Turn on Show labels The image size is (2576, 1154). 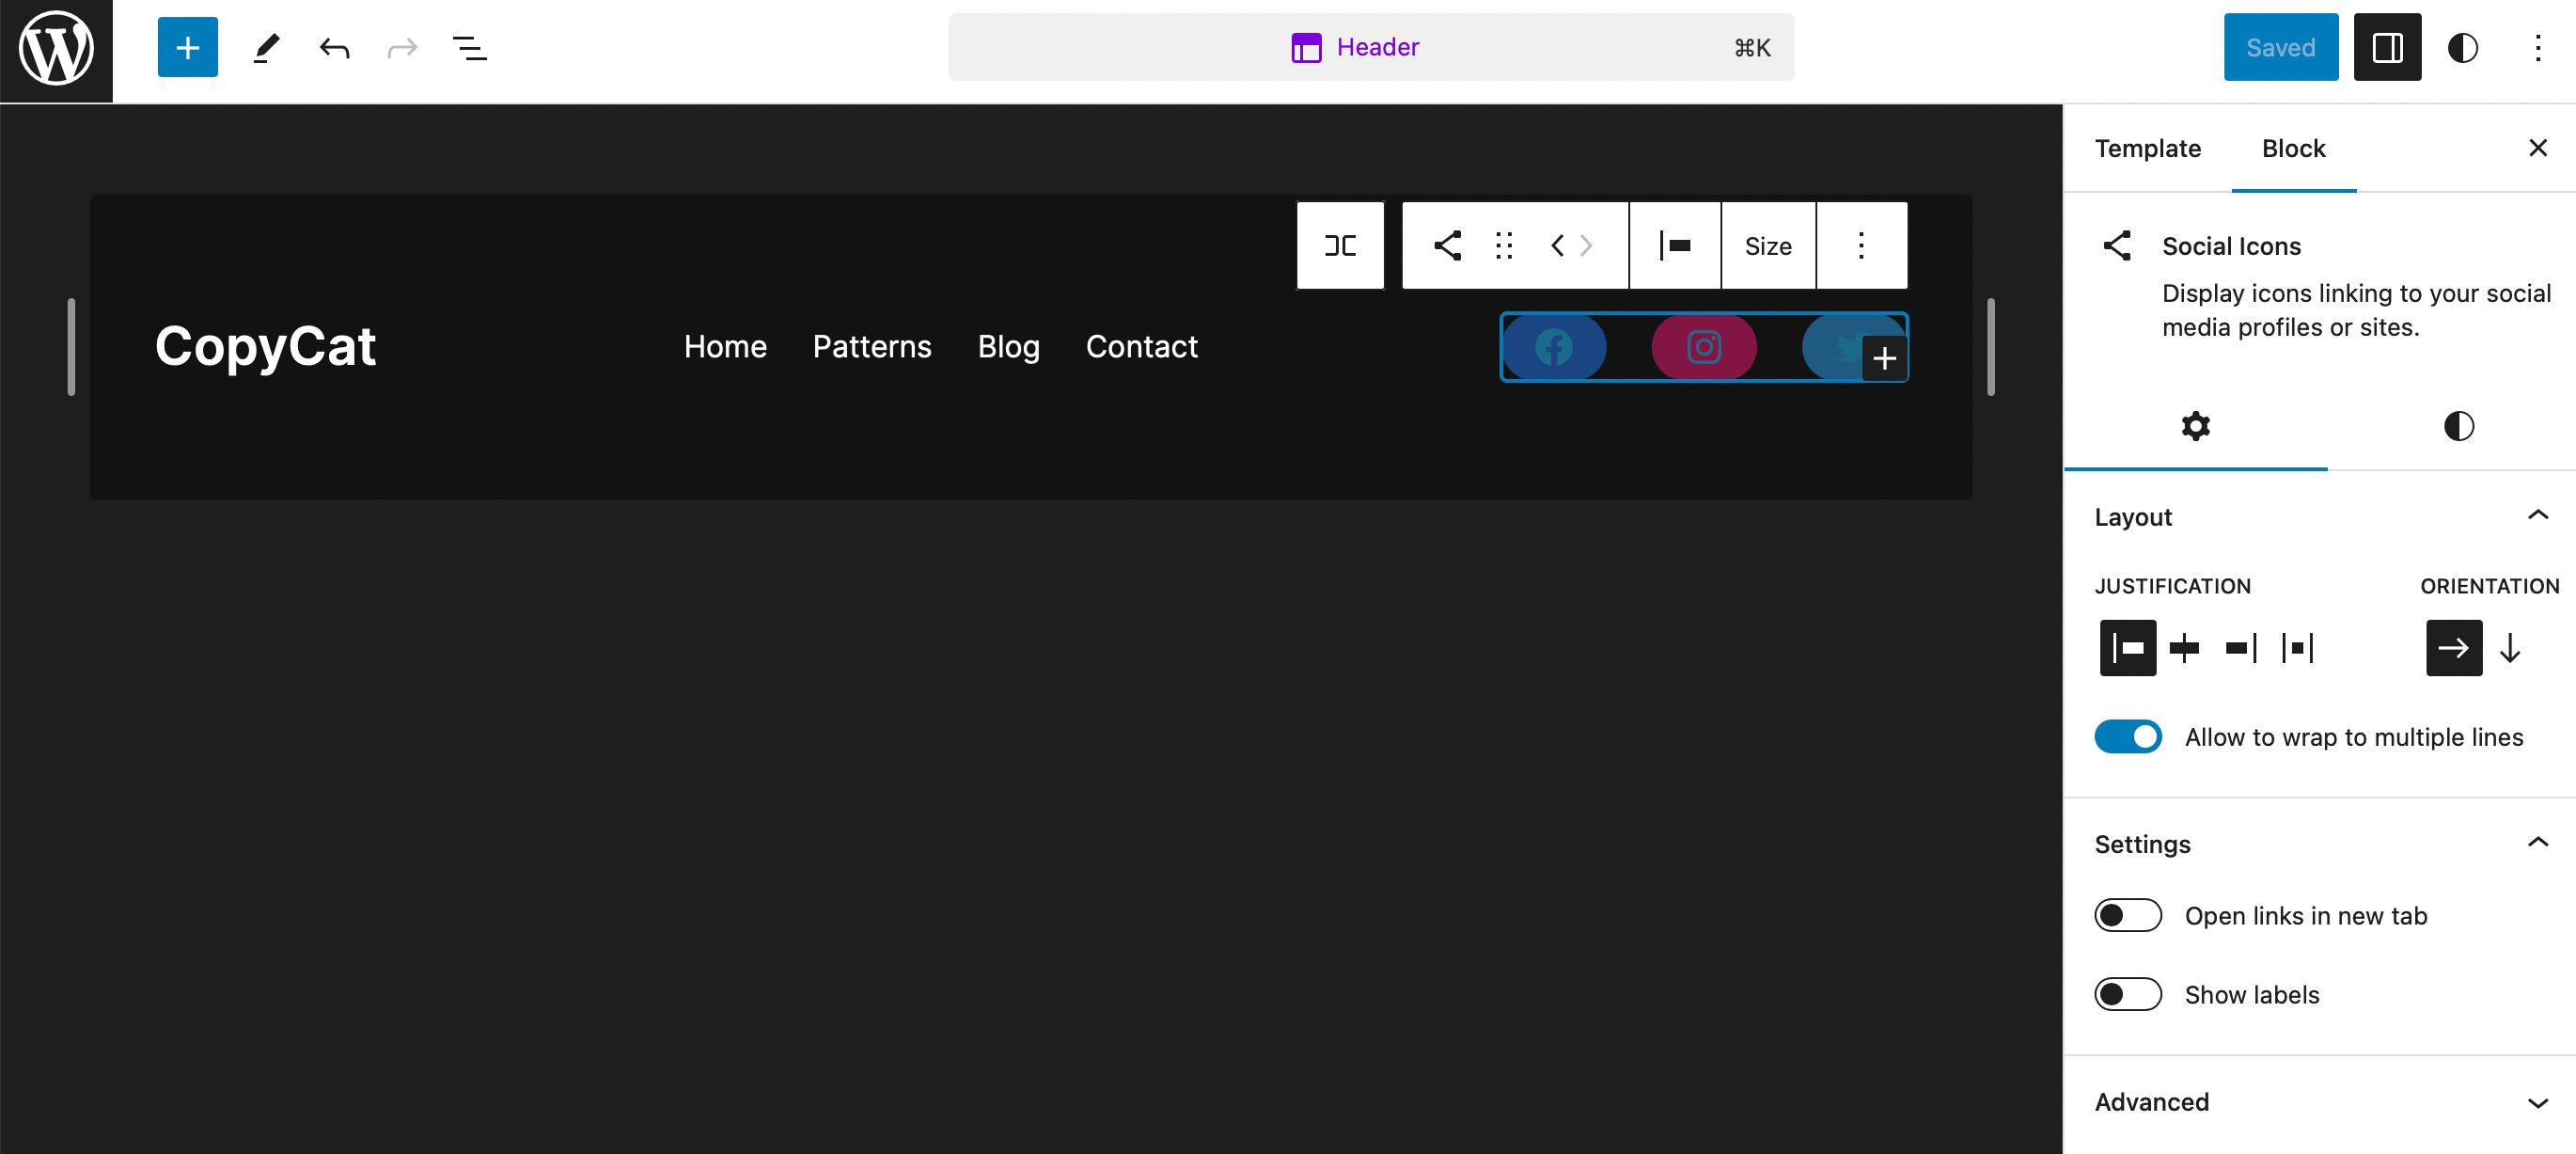[2128, 994]
